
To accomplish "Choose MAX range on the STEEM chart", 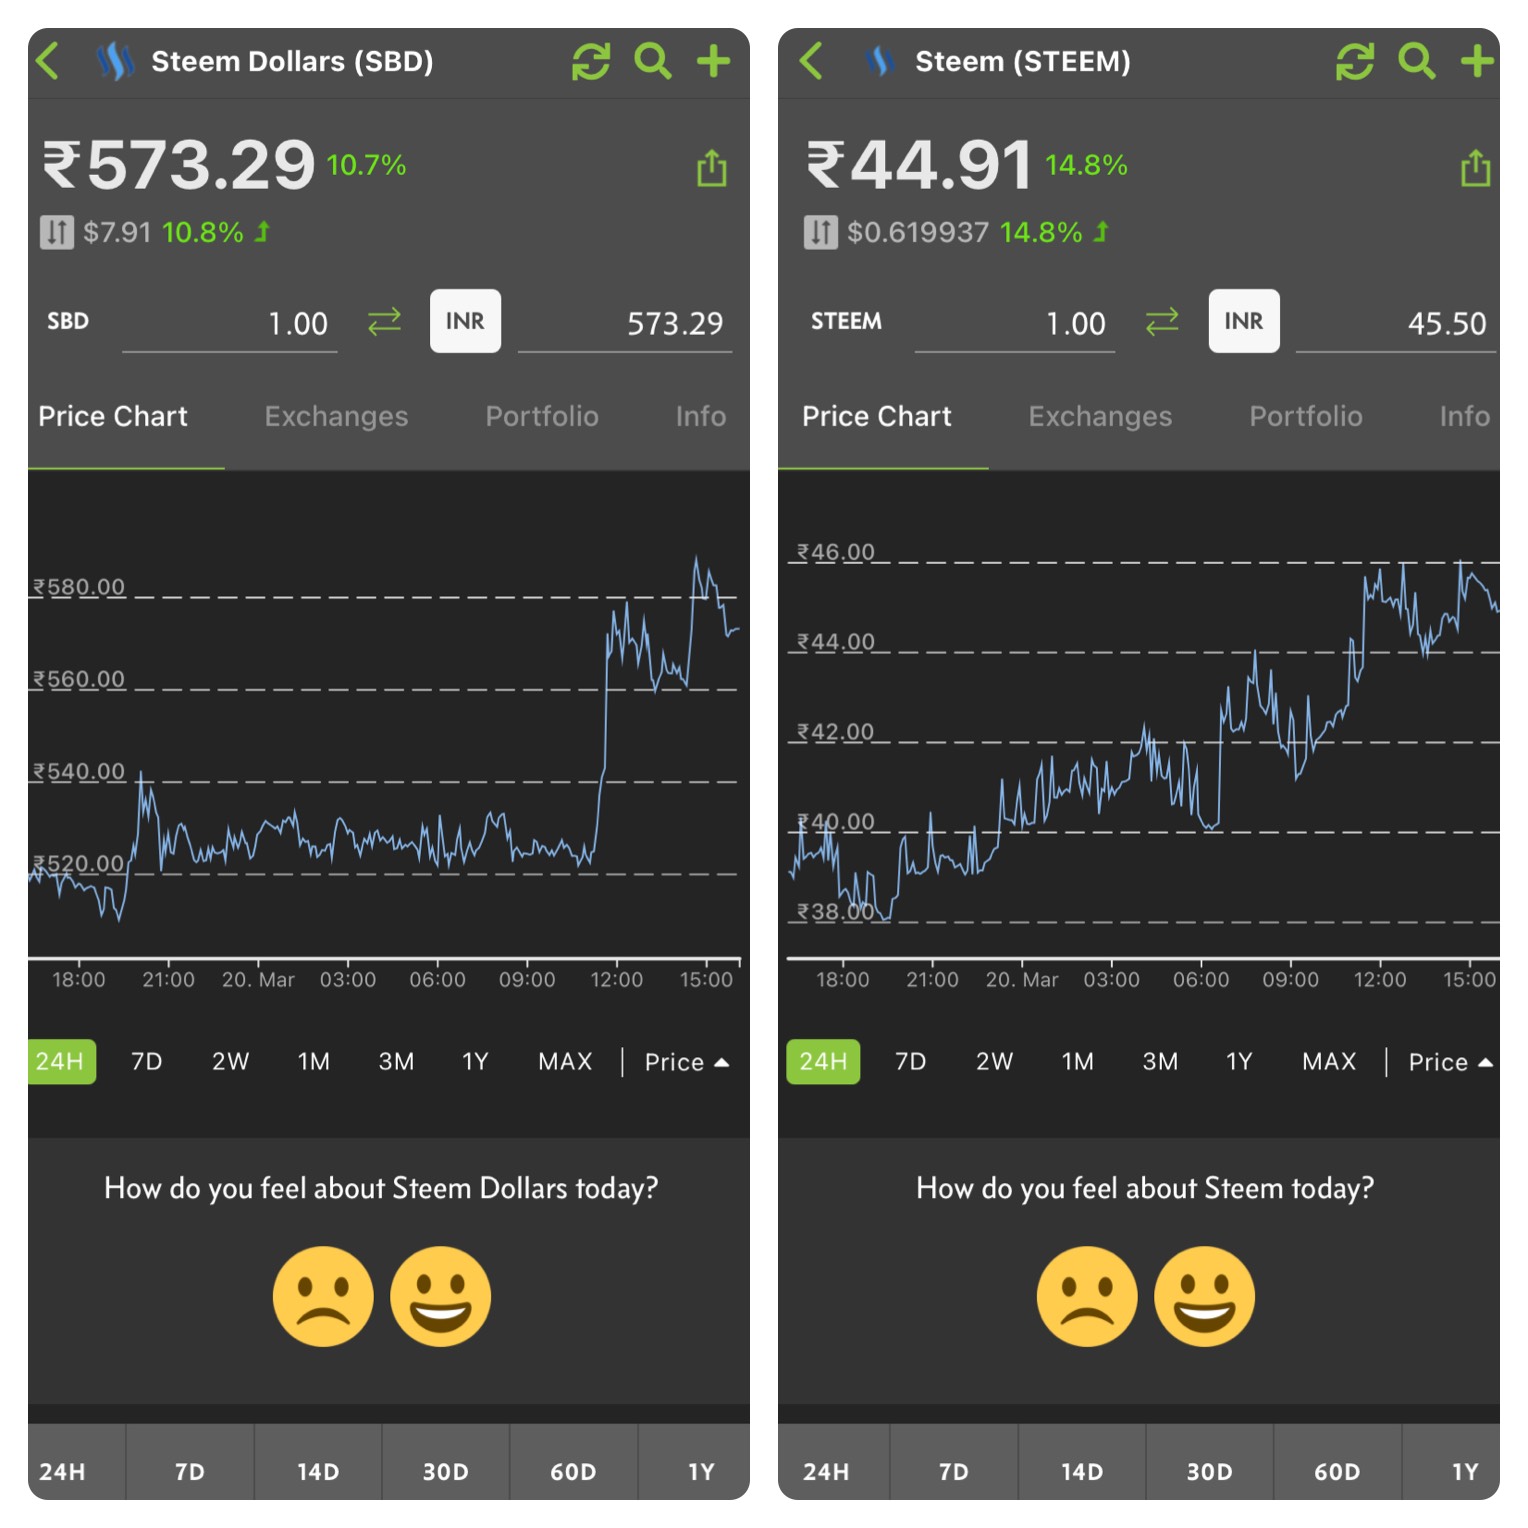I will coord(1329,1061).
